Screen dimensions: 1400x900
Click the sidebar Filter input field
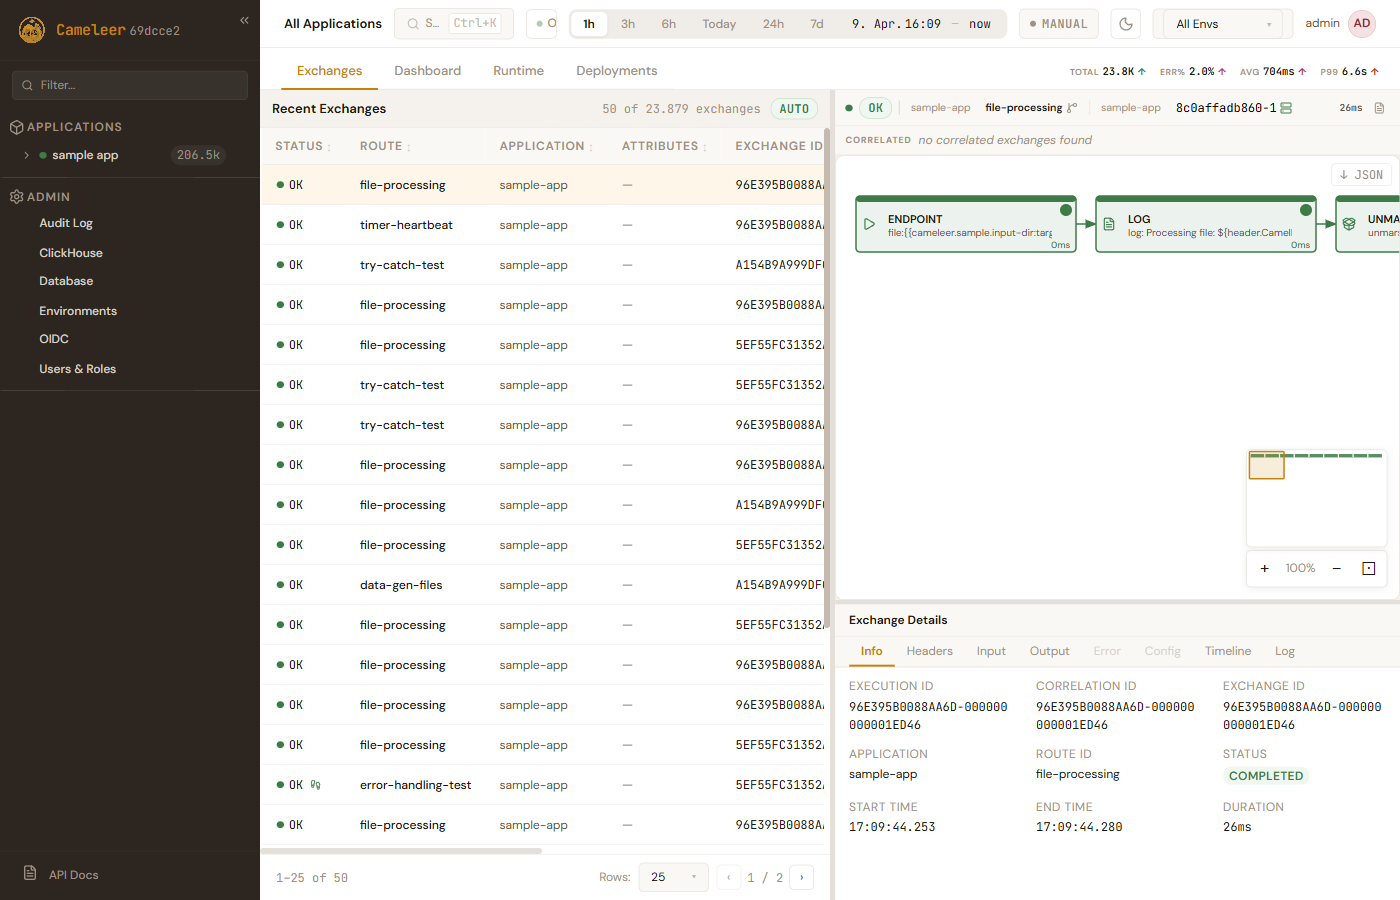click(x=130, y=85)
